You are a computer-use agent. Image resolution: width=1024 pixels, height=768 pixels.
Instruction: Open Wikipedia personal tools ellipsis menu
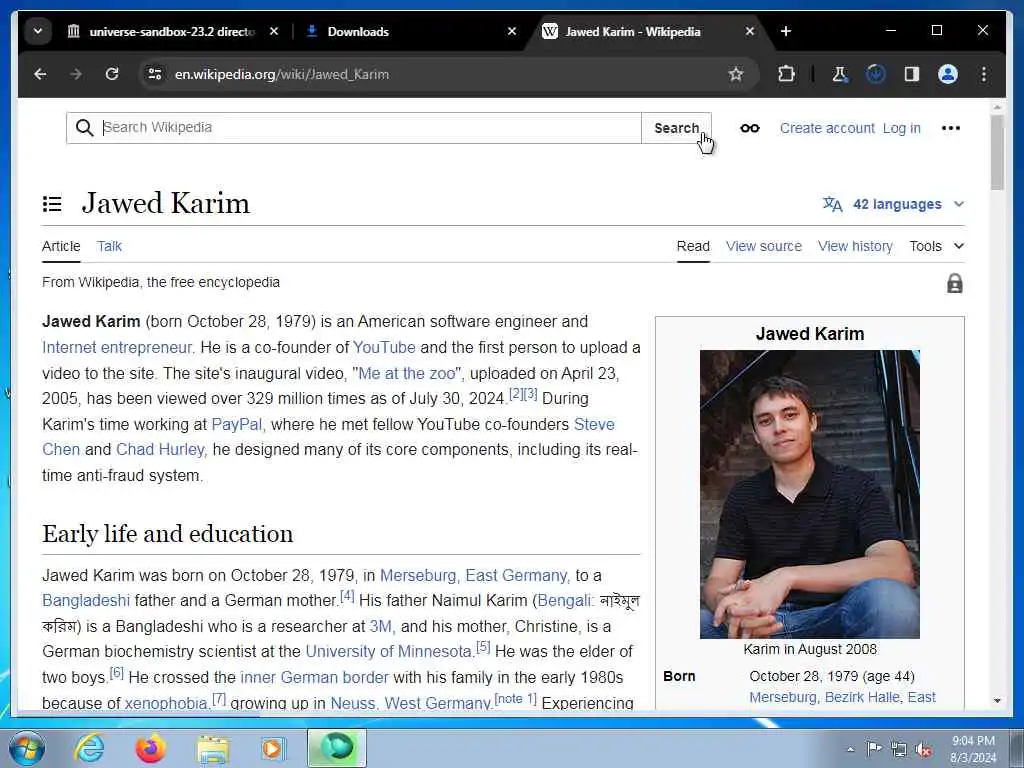(951, 128)
